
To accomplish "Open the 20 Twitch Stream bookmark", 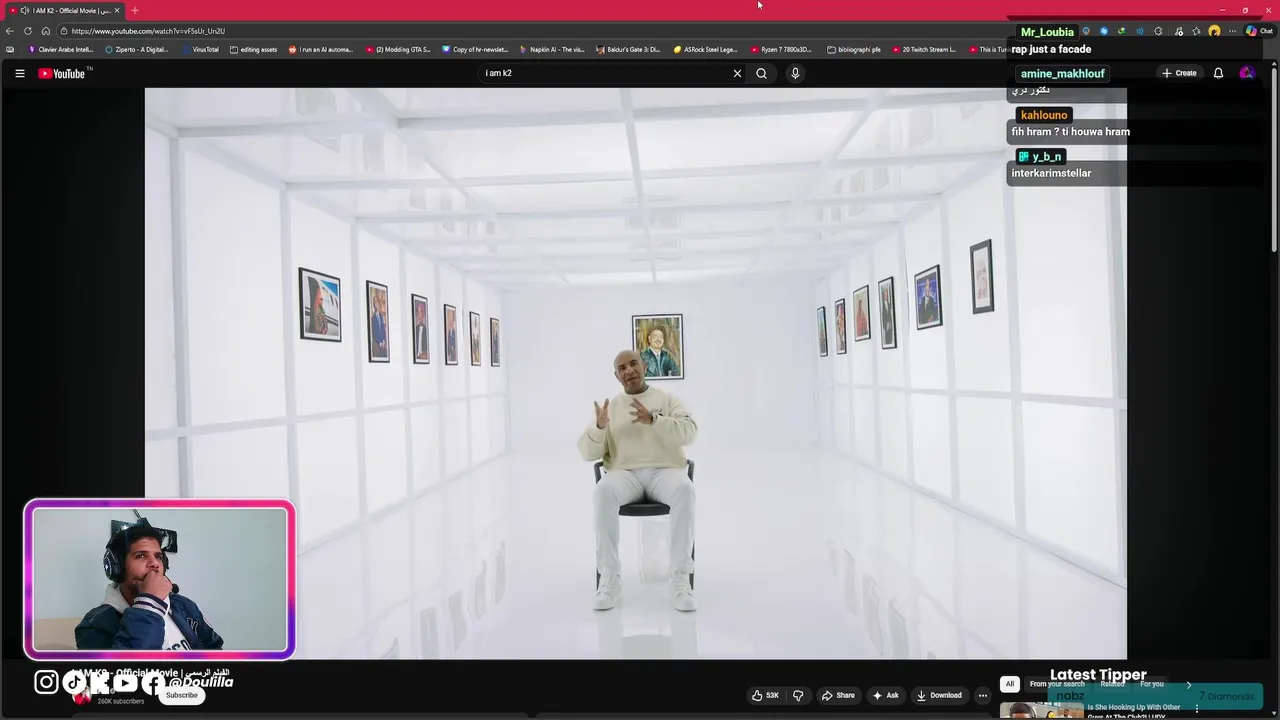I will 924,49.
